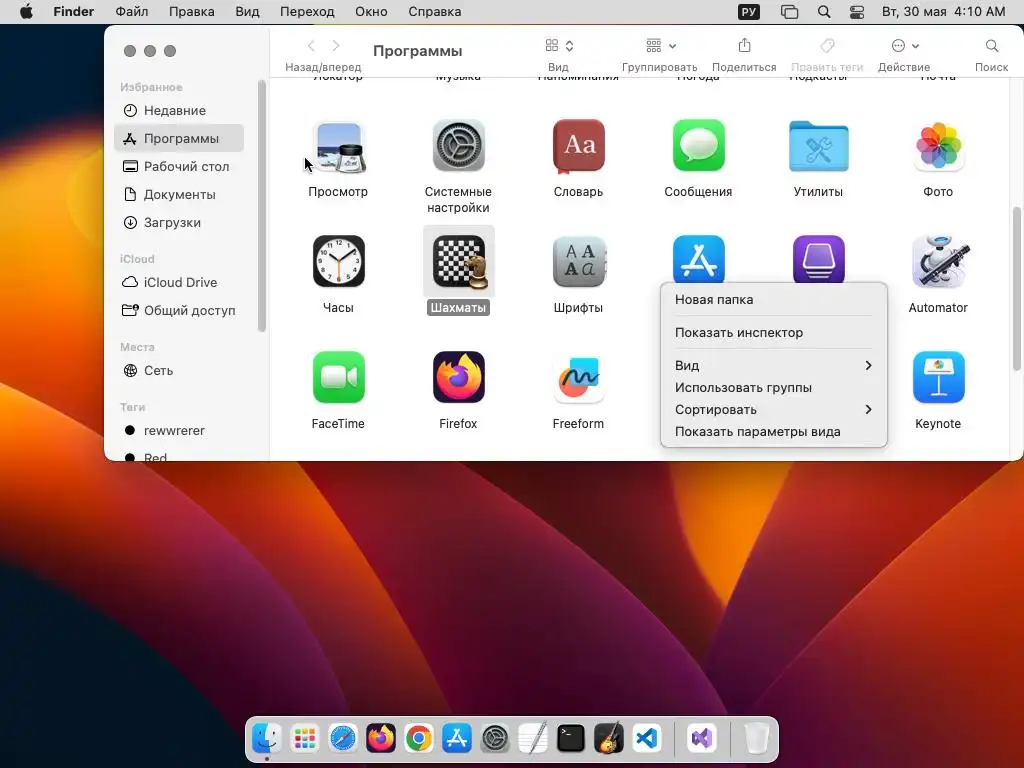This screenshot has height=768, width=1024.
Task: Open the Keynote app icon
Action: (938, 377)
